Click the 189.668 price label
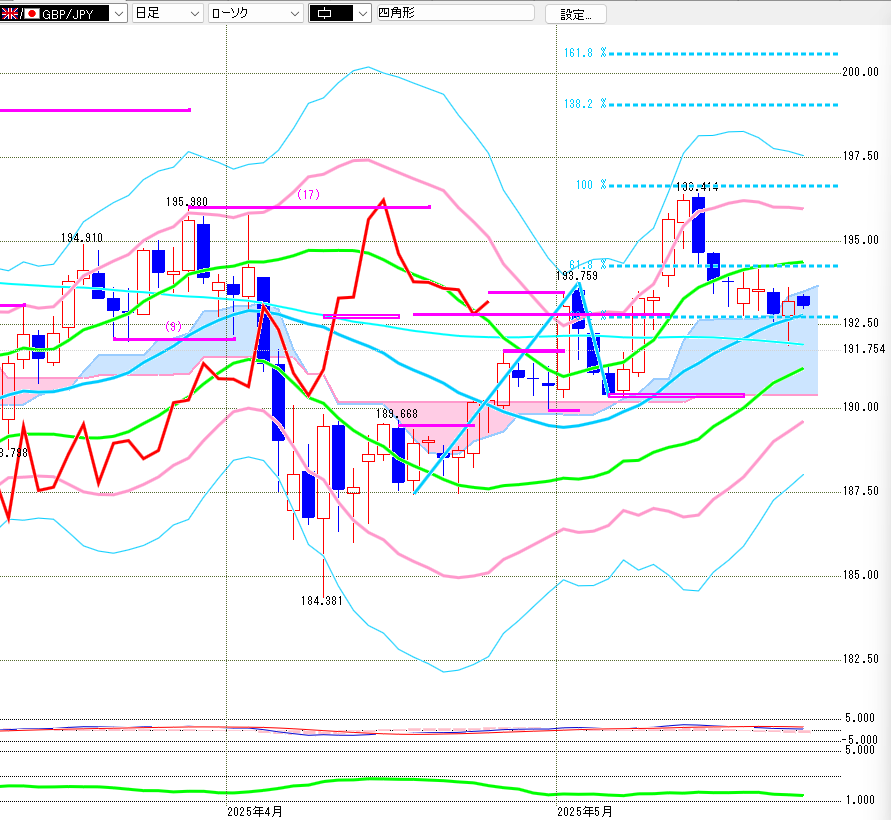This screenshot has height=820, width=891. (397, 414)
